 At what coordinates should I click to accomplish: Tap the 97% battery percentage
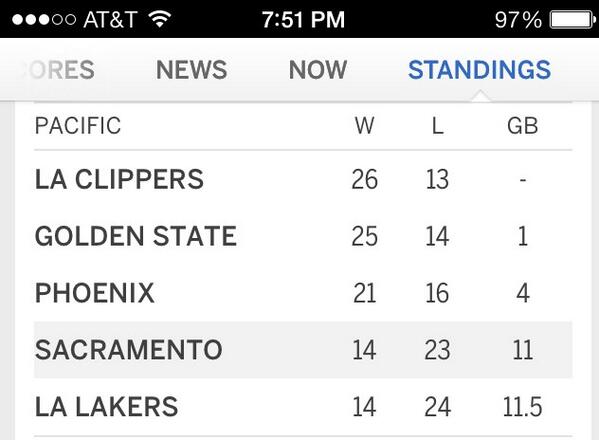coord(518,20)
